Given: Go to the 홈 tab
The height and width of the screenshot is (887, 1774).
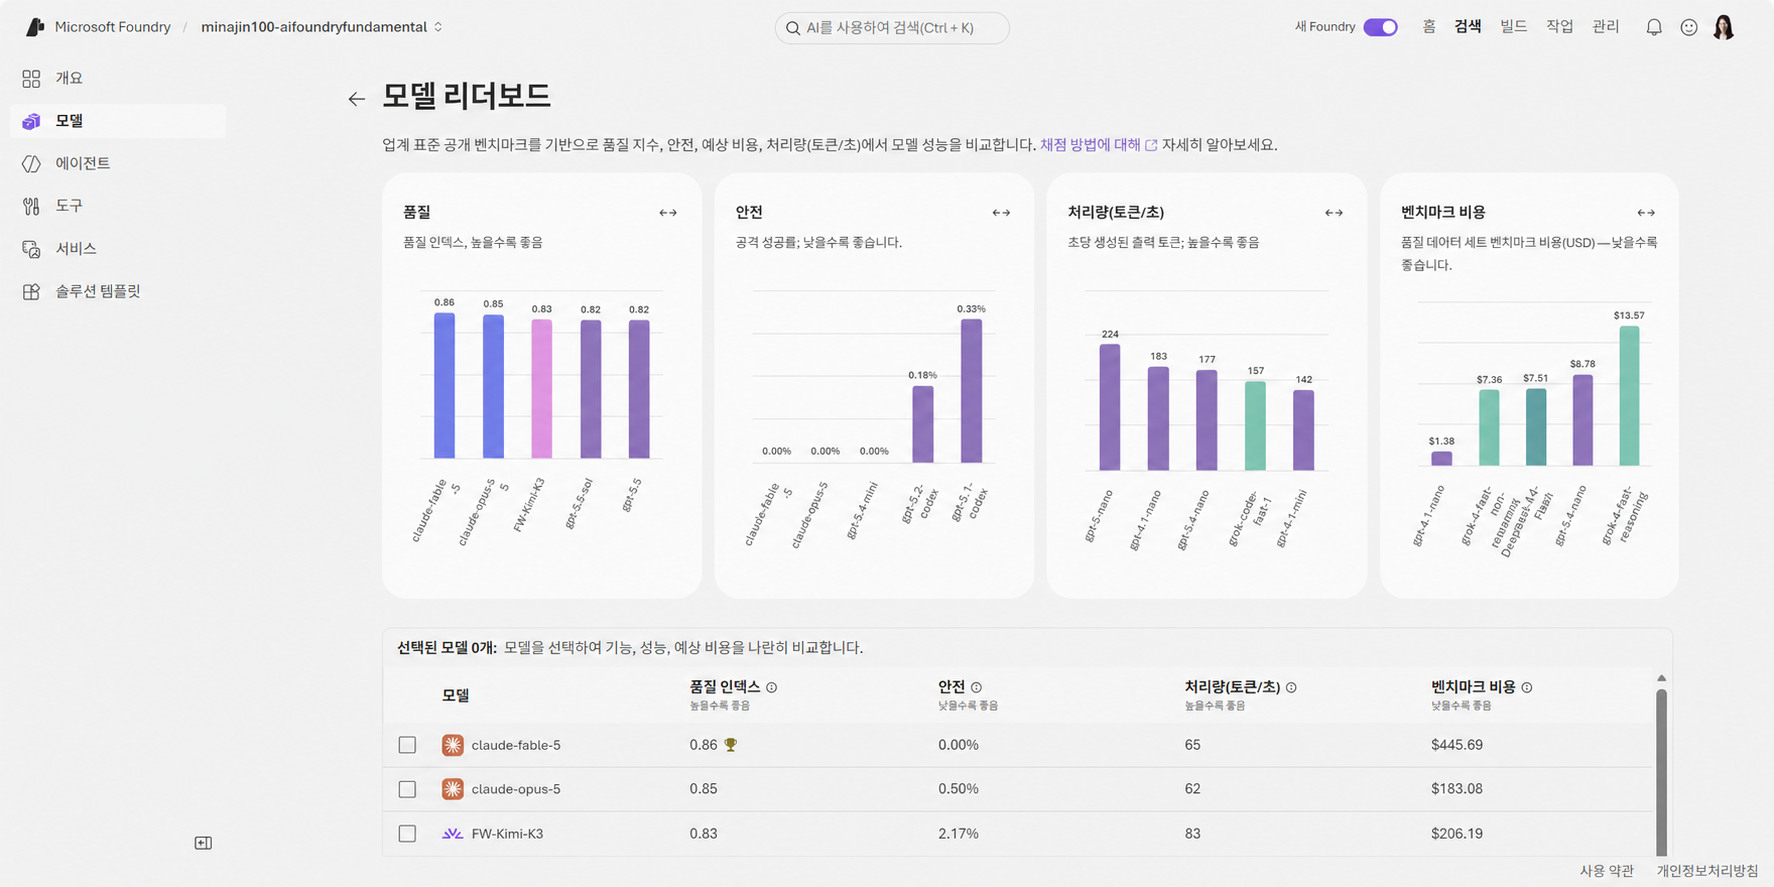Looking at the screenshot, I should click(x=1429, y=27).
